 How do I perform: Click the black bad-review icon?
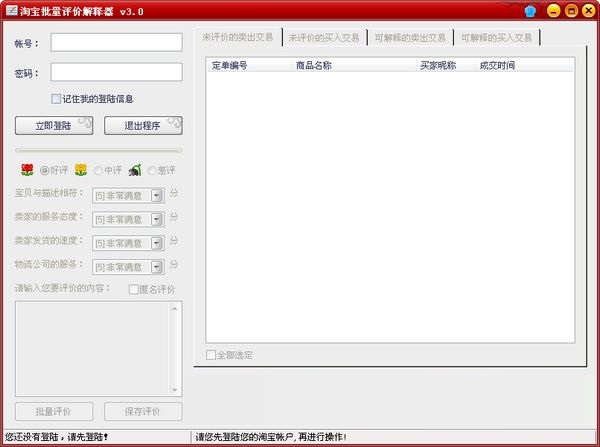click(x=135, y=170)
